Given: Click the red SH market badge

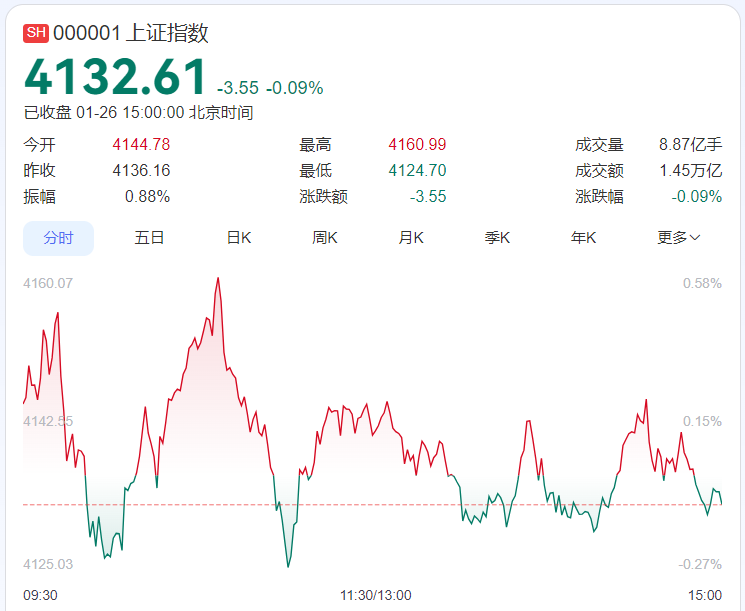Looking at the screenshot, I should click(36, 33).
